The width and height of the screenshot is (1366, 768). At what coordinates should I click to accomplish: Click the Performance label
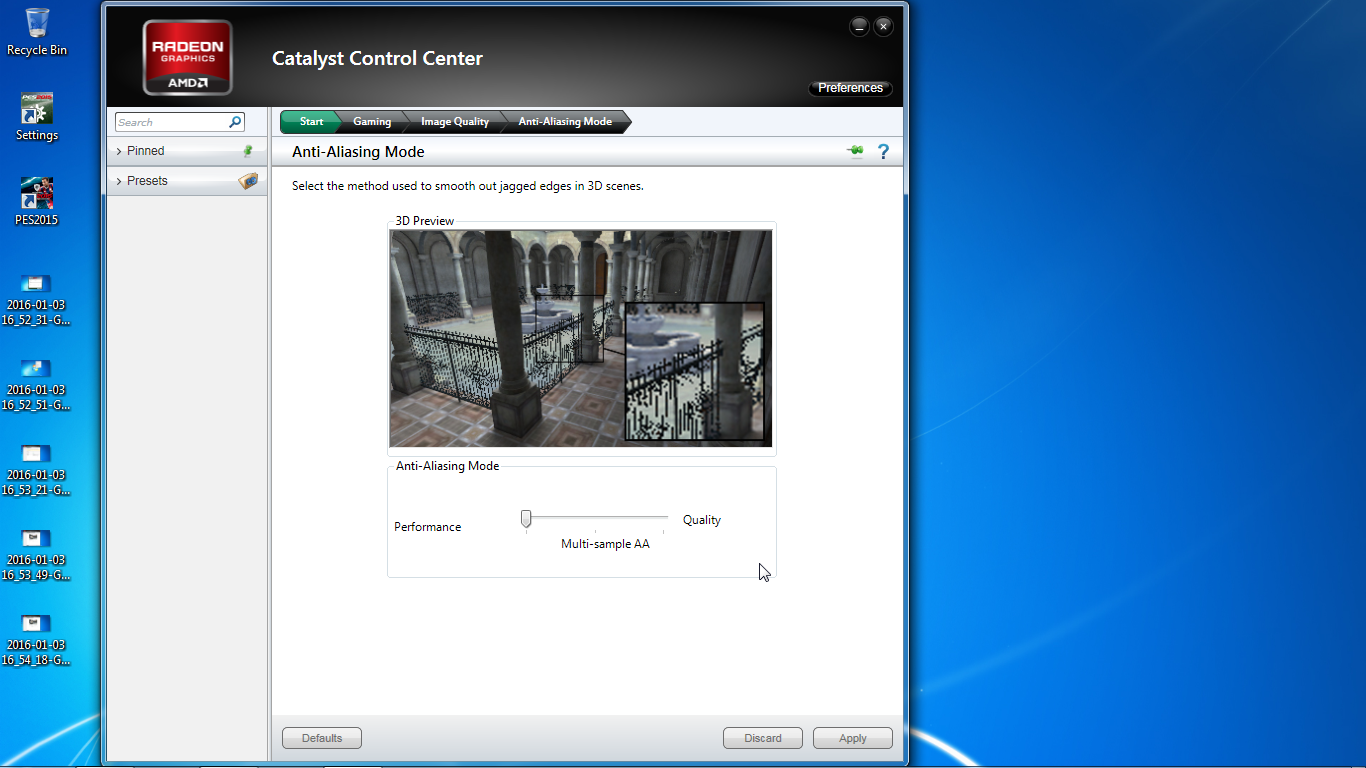click(428, 527)
